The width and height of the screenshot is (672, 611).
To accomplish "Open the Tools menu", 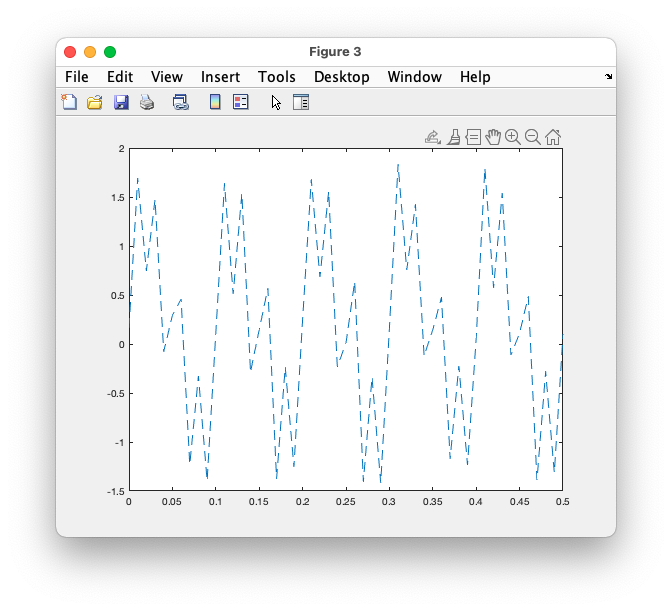I will click(x=276, y=77).
